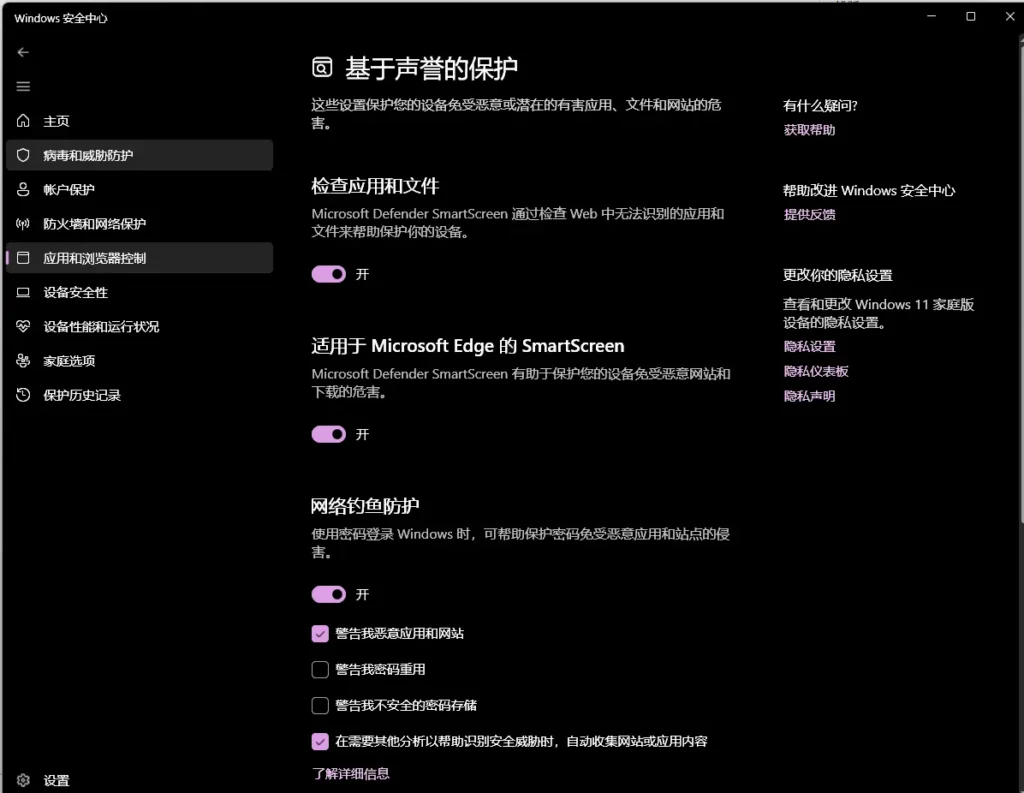This screenshot has width=1024, height=793.
Task: Click the family icon for 家庭选项
Action: 23,361
